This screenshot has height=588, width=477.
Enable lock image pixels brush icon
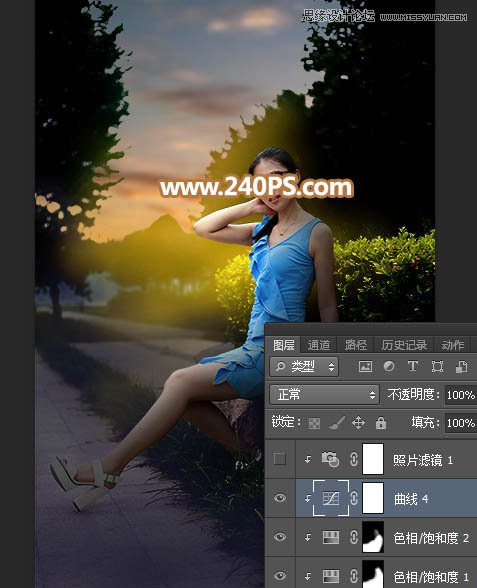[337, 423]
